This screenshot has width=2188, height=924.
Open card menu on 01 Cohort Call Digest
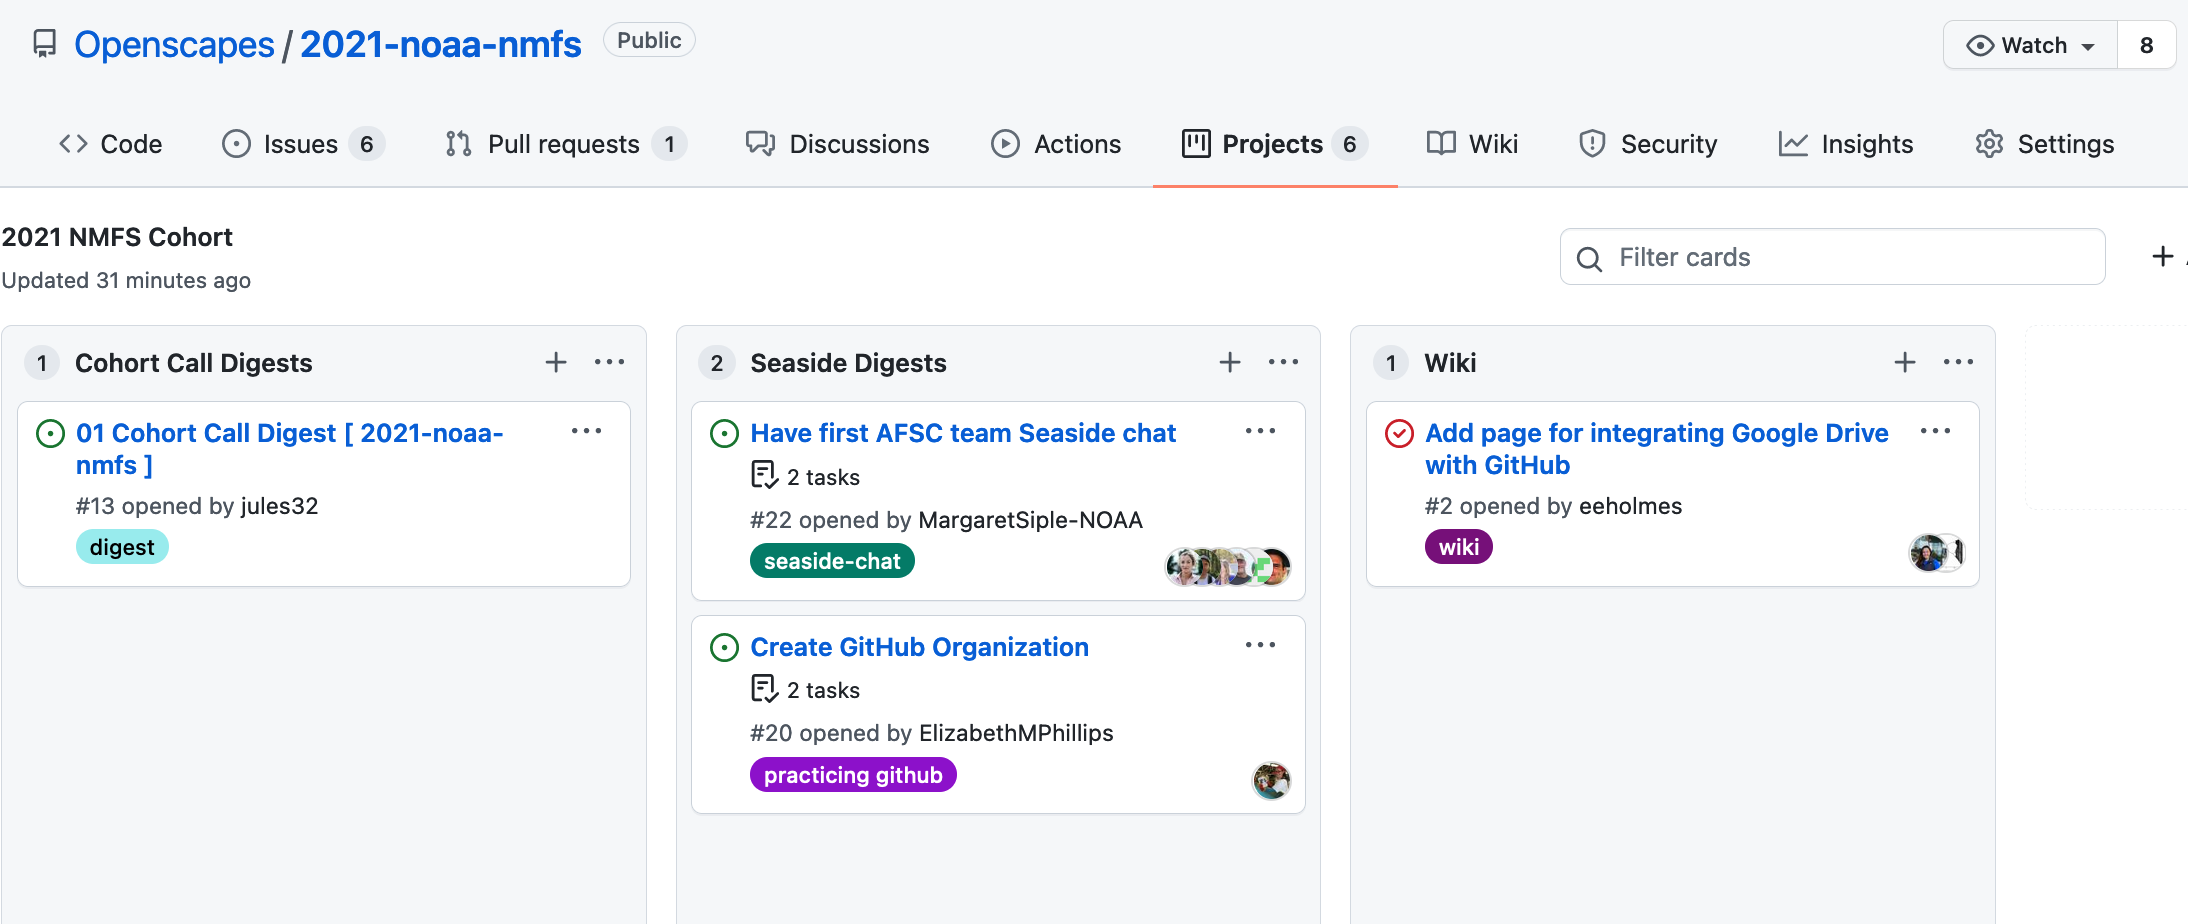587,431
